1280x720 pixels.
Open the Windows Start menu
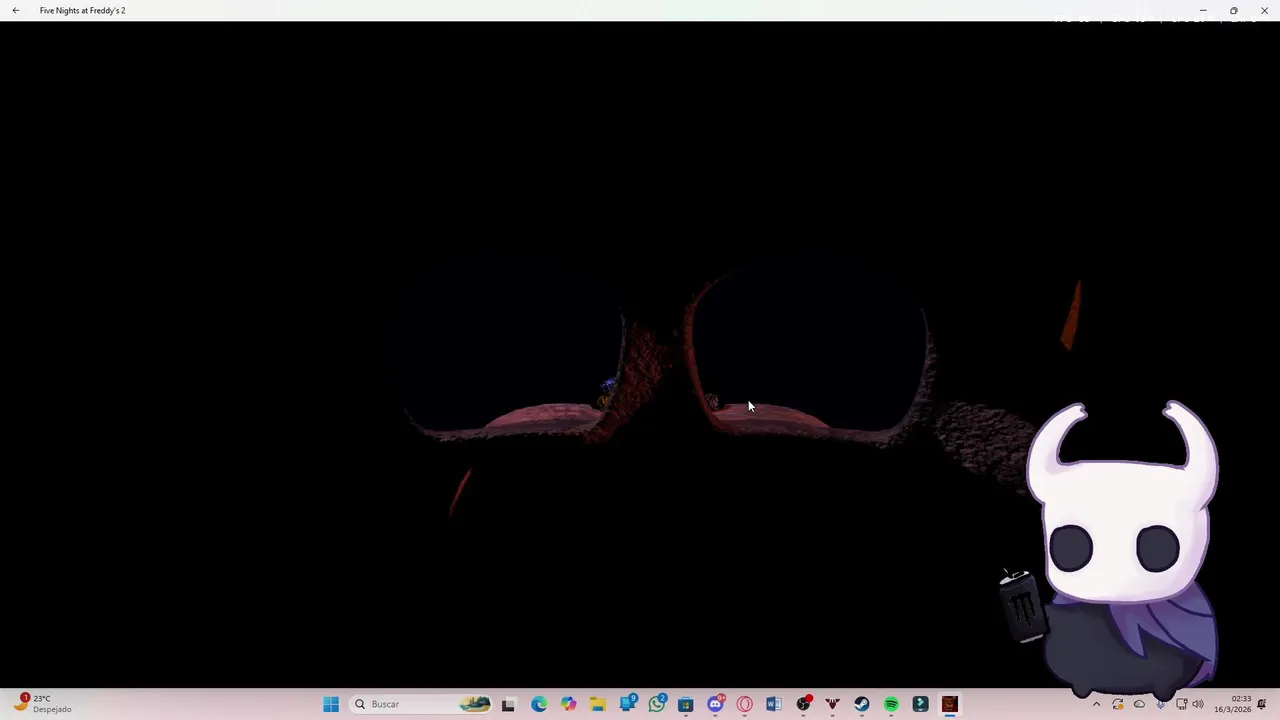[331, 704]
